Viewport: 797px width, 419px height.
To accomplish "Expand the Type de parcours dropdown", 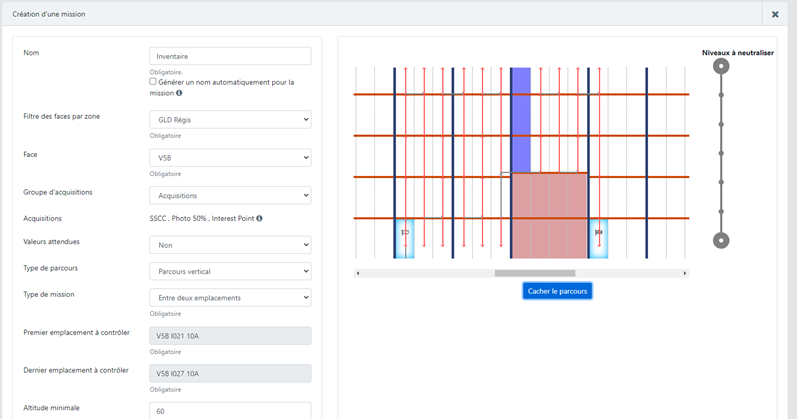I will pos(230,271).
